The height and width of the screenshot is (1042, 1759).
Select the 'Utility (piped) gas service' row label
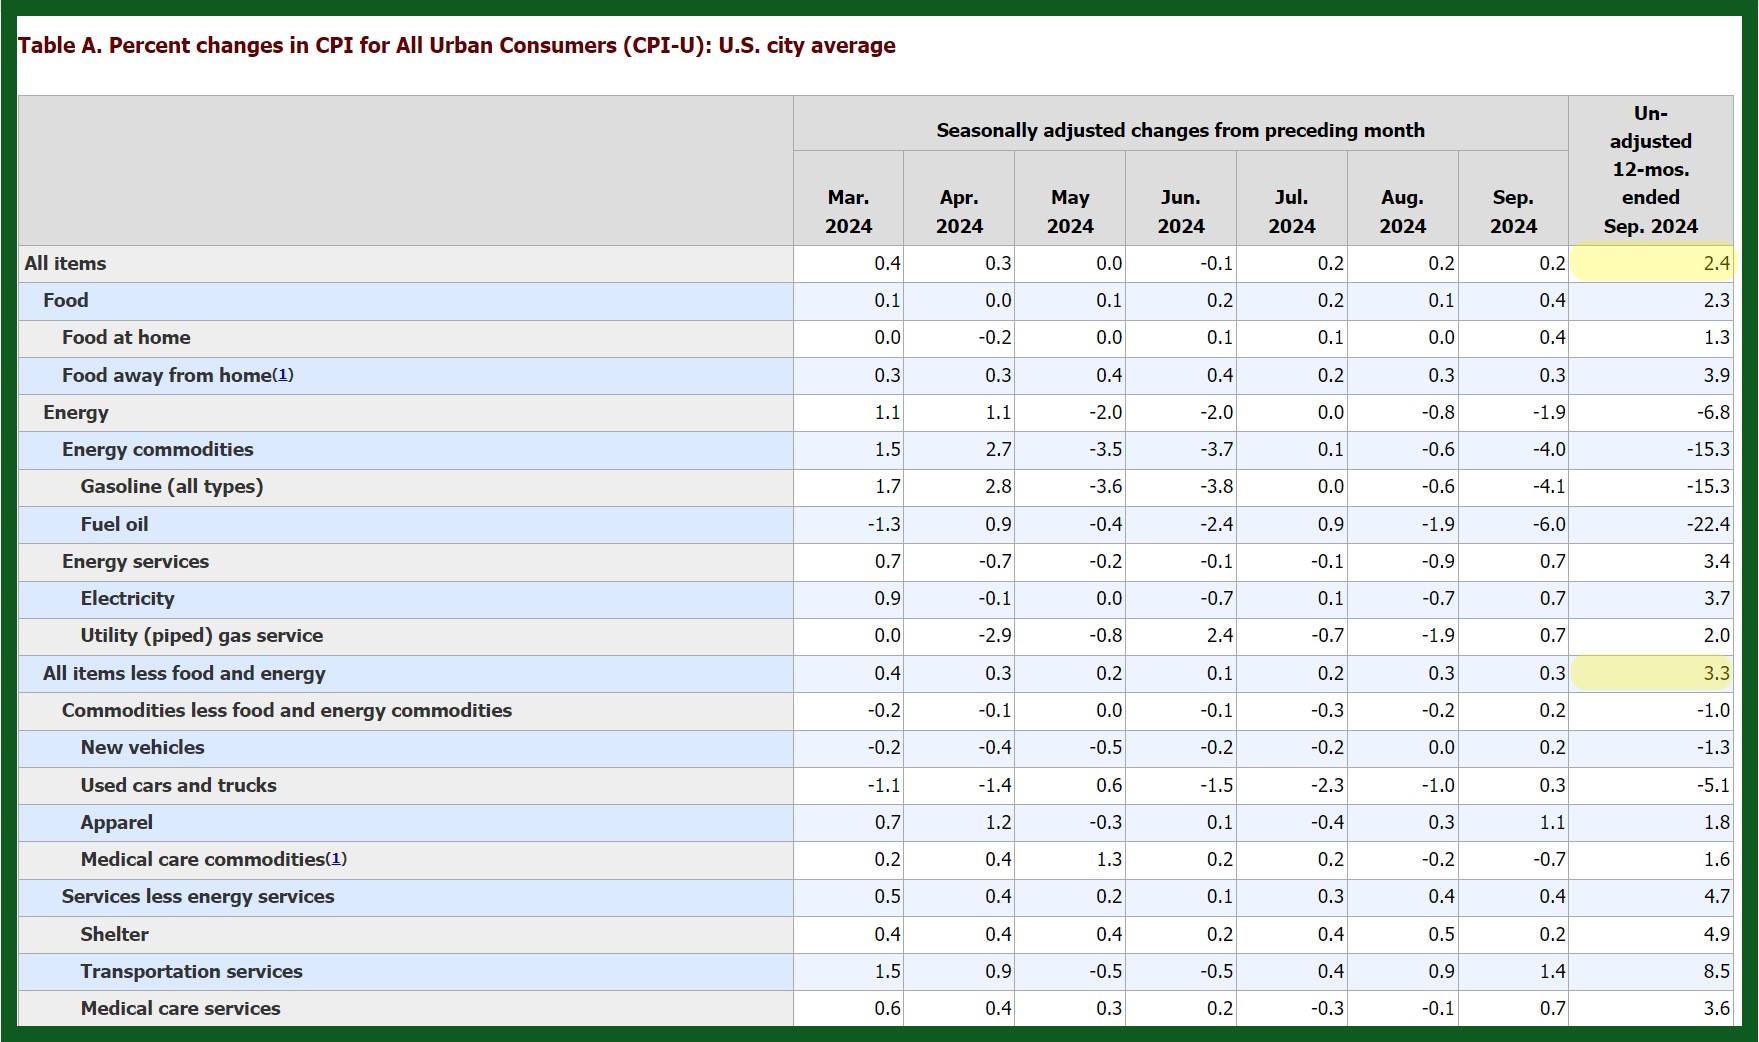pos(202,635)
